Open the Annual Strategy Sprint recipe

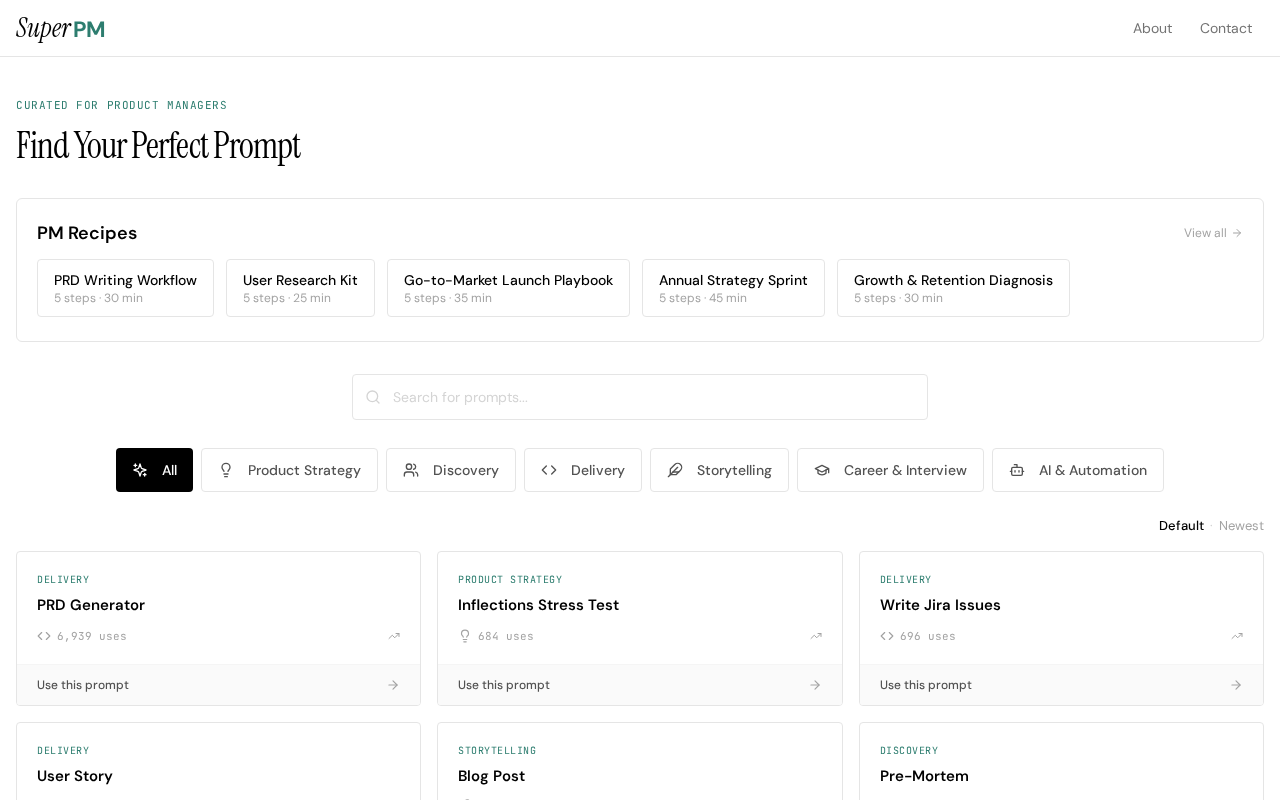coord(733,288)
